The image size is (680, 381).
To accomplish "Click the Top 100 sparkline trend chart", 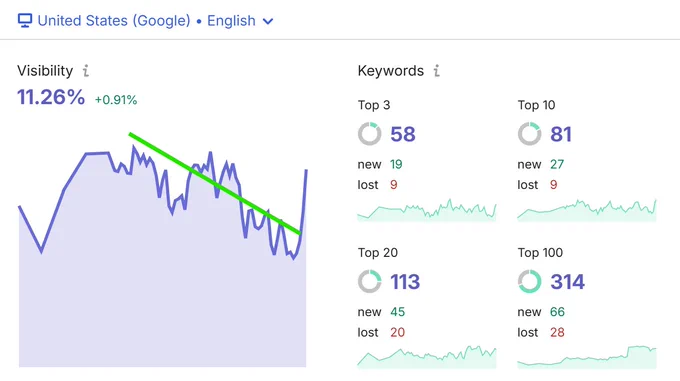I will tap(587, 357).
